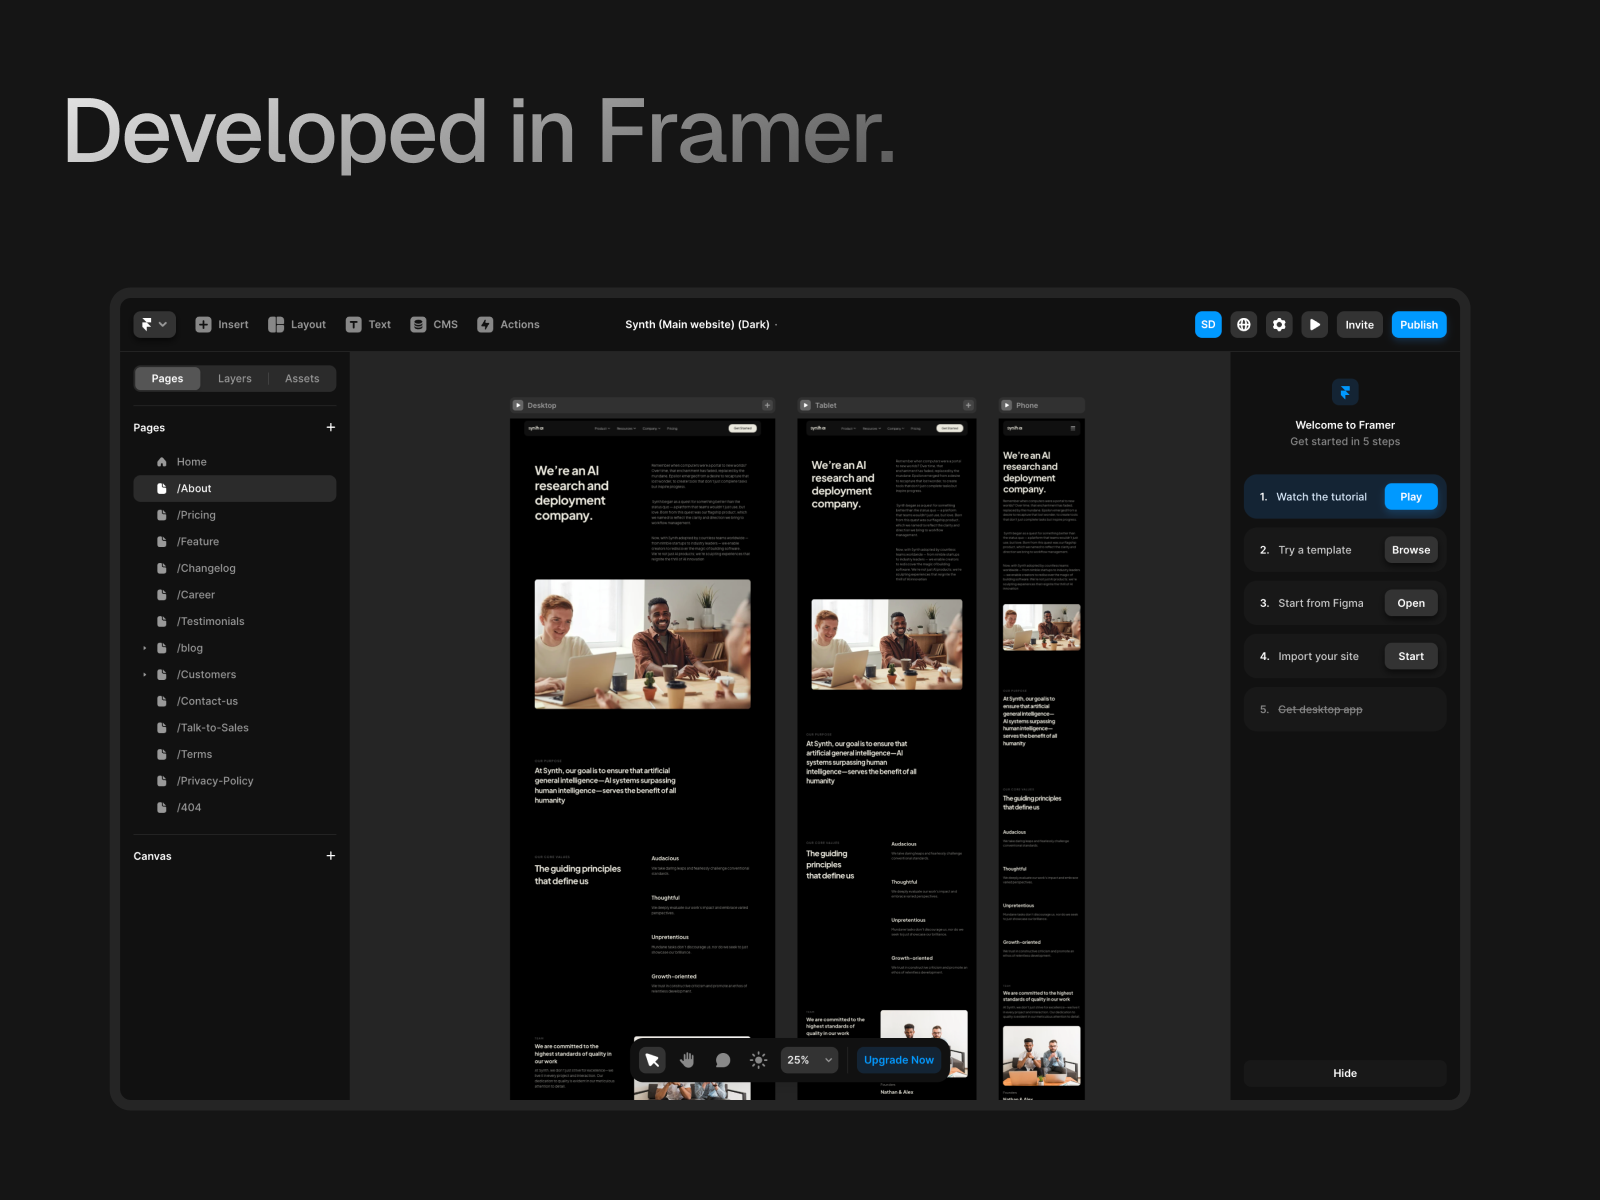Image resolution: width=1600 pixels, height=1200 pixels.
Task: Click Open to start from Figma
Action: 1411,603
